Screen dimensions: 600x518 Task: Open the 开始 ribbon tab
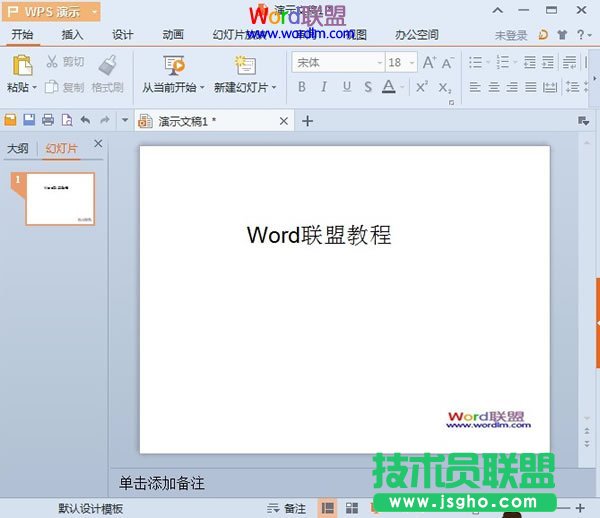coord(22,35)
